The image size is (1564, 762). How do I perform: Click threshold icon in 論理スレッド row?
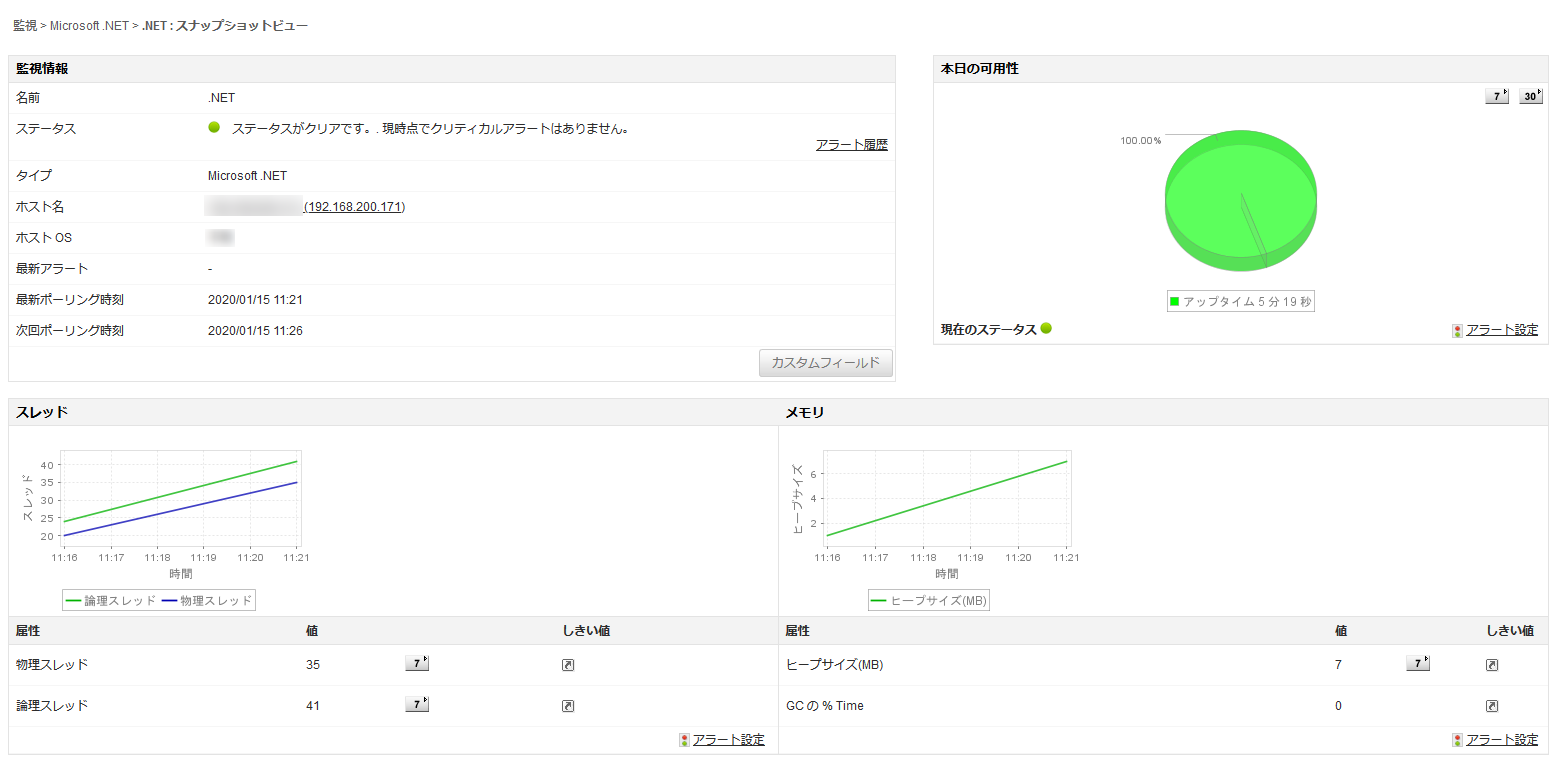coord(568,706)
